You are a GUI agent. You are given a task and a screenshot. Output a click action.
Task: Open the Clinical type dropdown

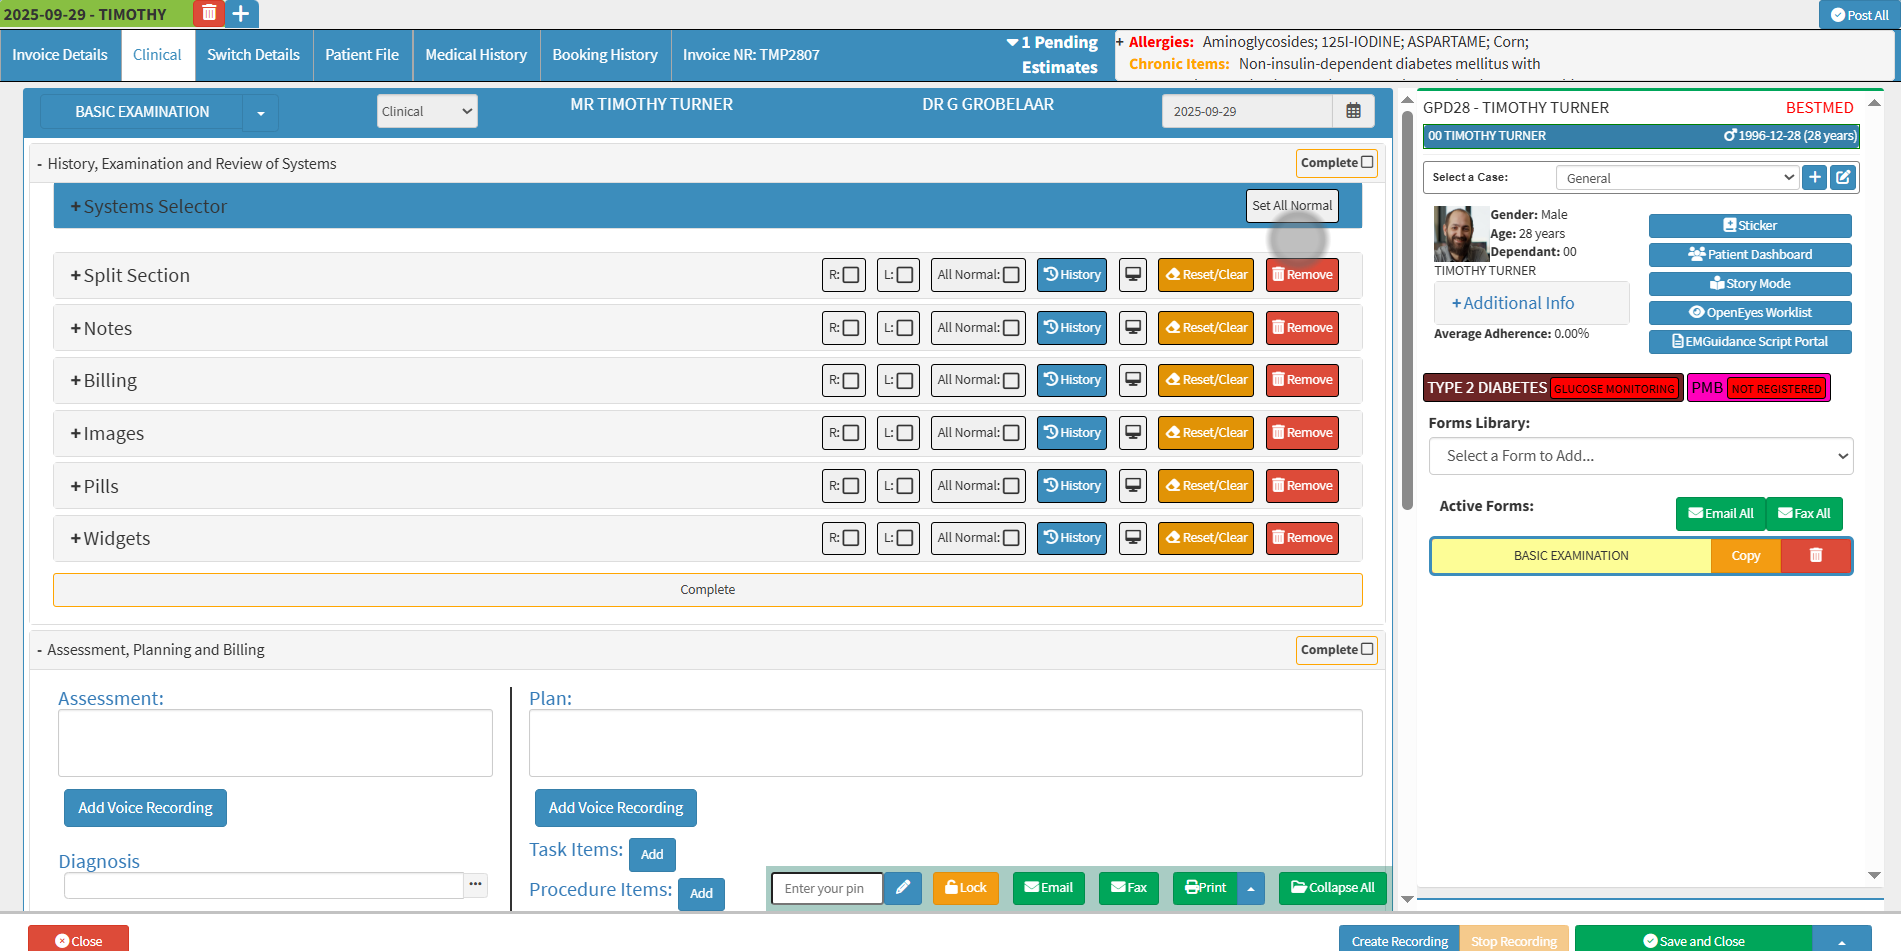(427, 111)
